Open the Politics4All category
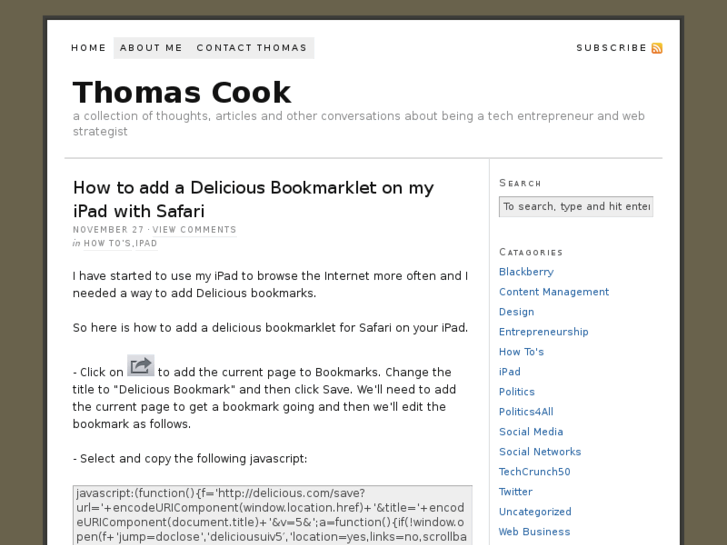 pyautogui.click(x=526, y=411)
